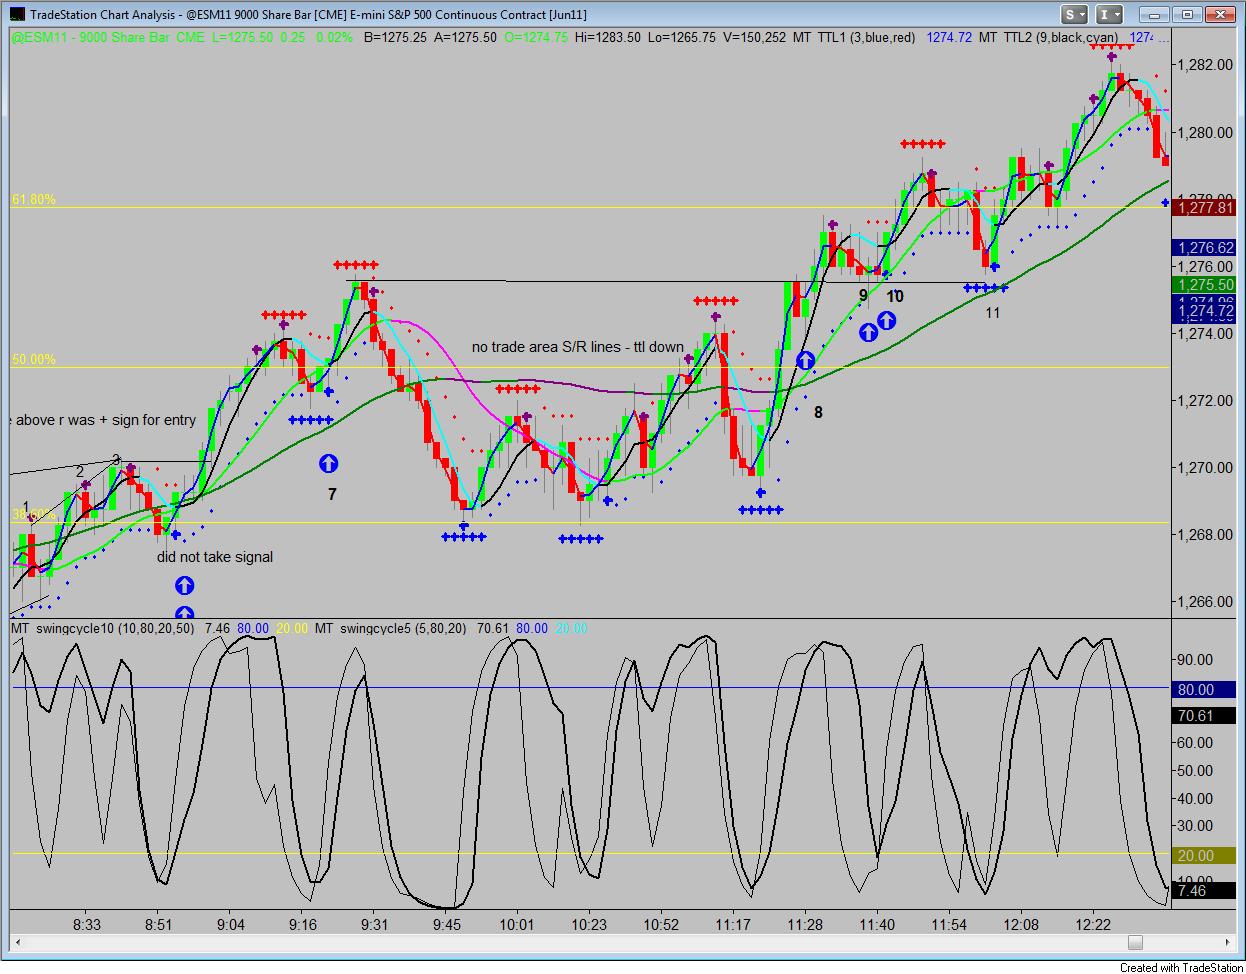Click the 8:33 time axis label

(87, 925)
